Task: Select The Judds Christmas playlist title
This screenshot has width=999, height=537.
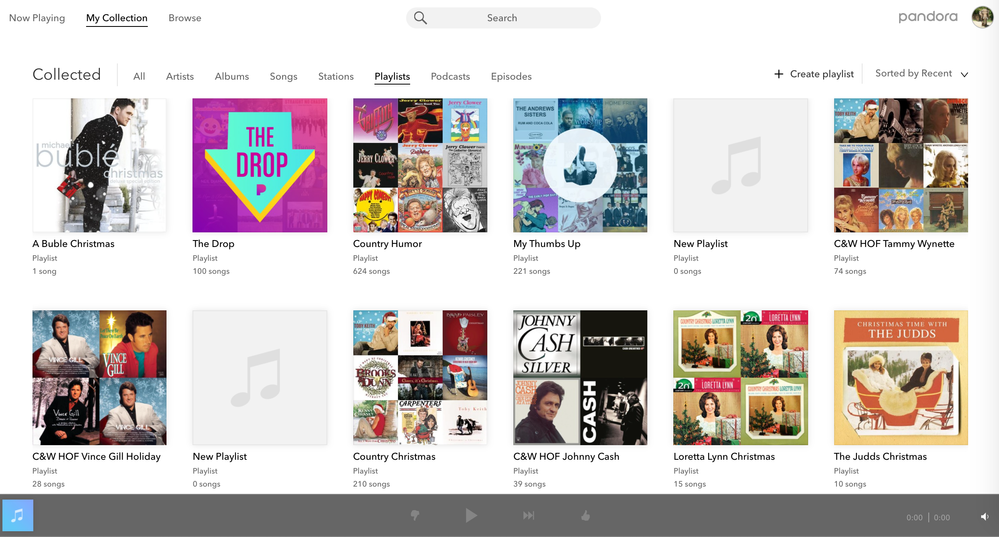Action: pos(880,457)
